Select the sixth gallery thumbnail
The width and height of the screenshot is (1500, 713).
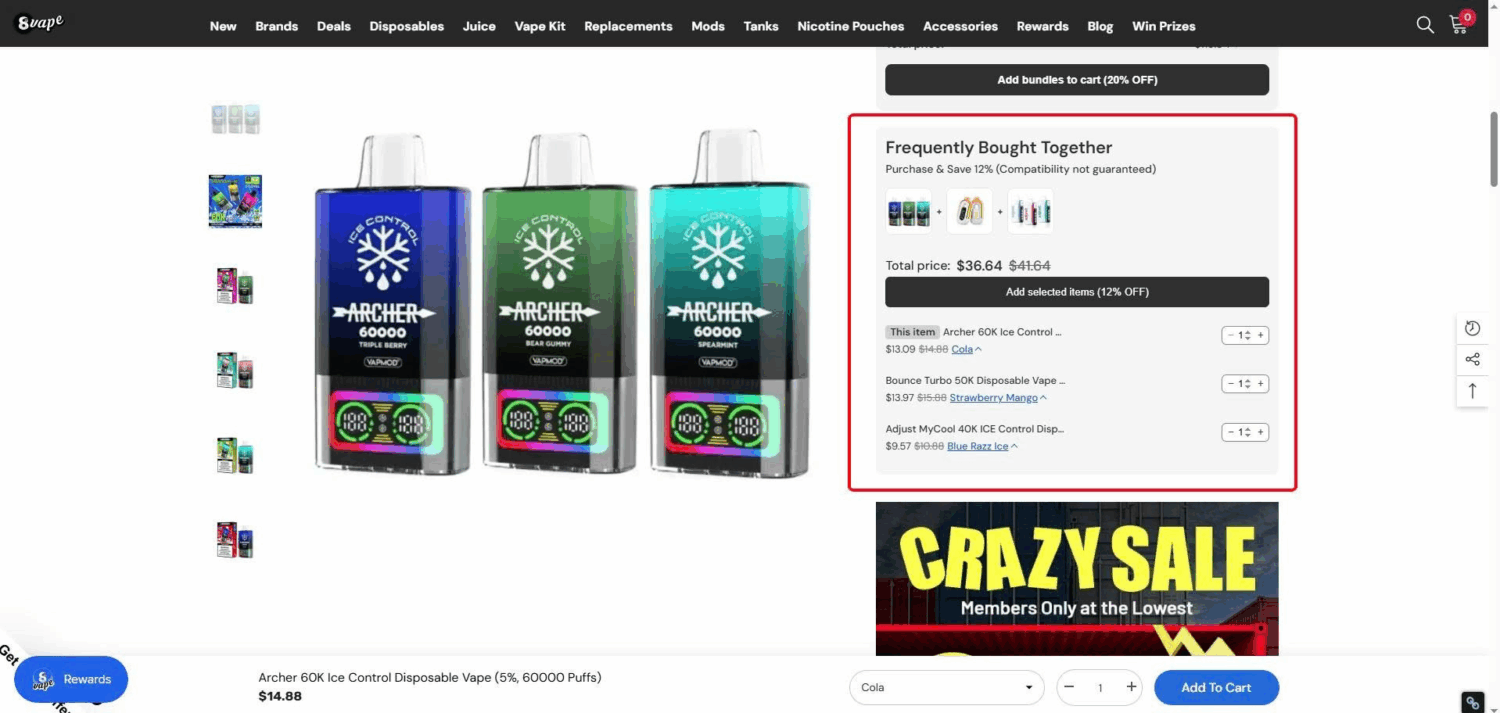tap(235, 540)
